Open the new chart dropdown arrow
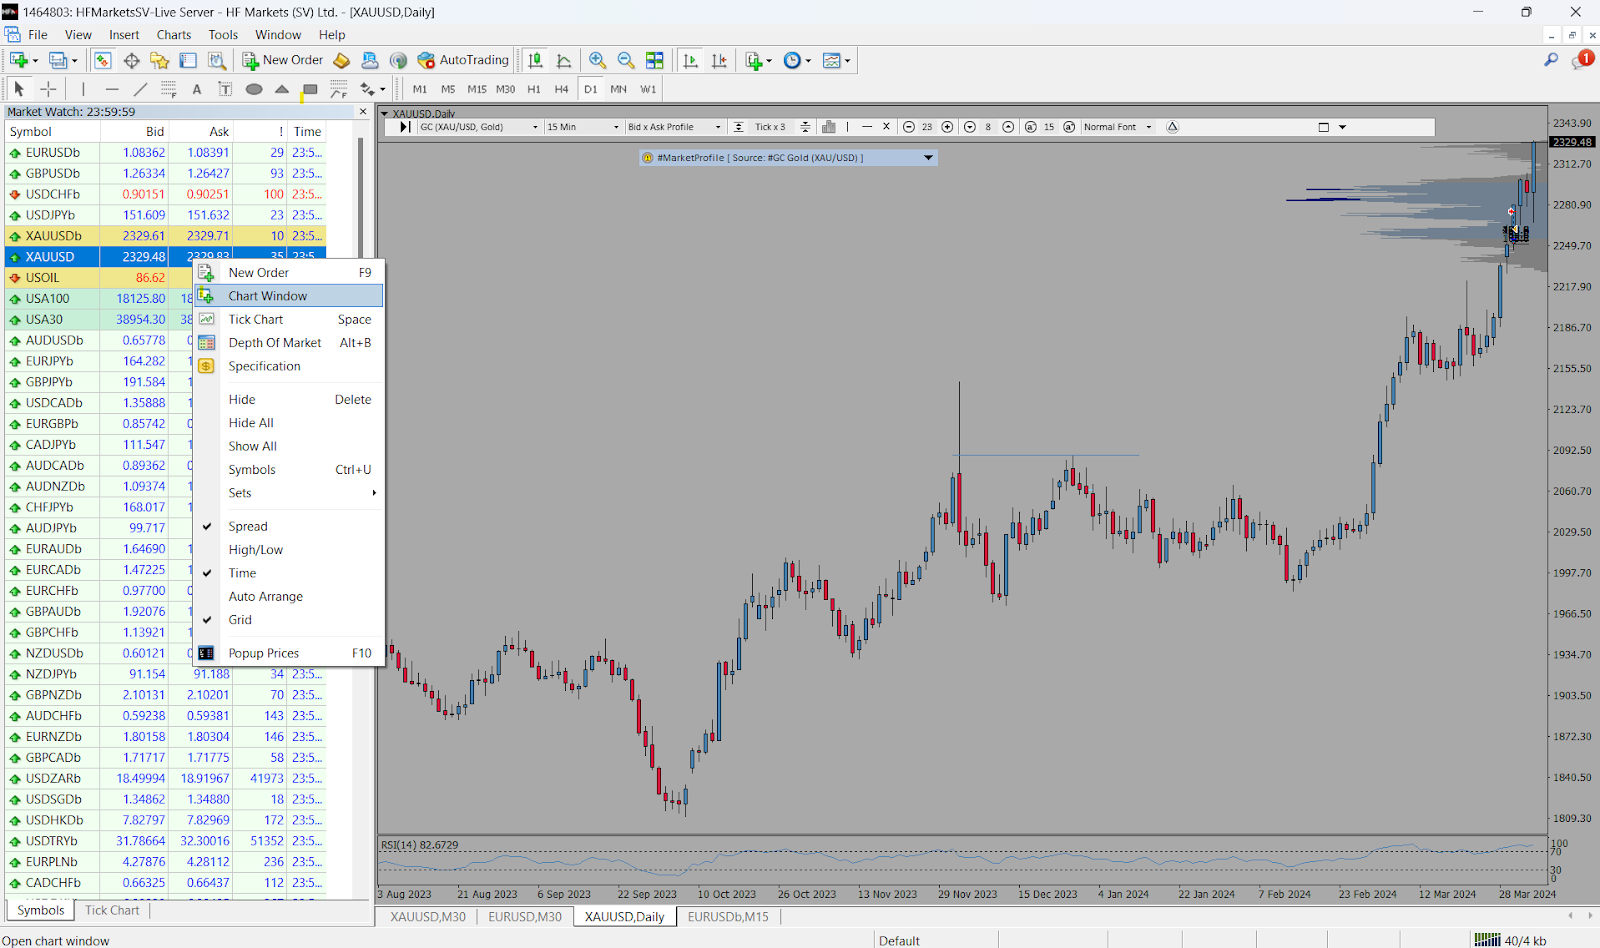Image resolution: width=1600 pixels, height=948 pixels. pyautogui.click(x=36, y=61)
